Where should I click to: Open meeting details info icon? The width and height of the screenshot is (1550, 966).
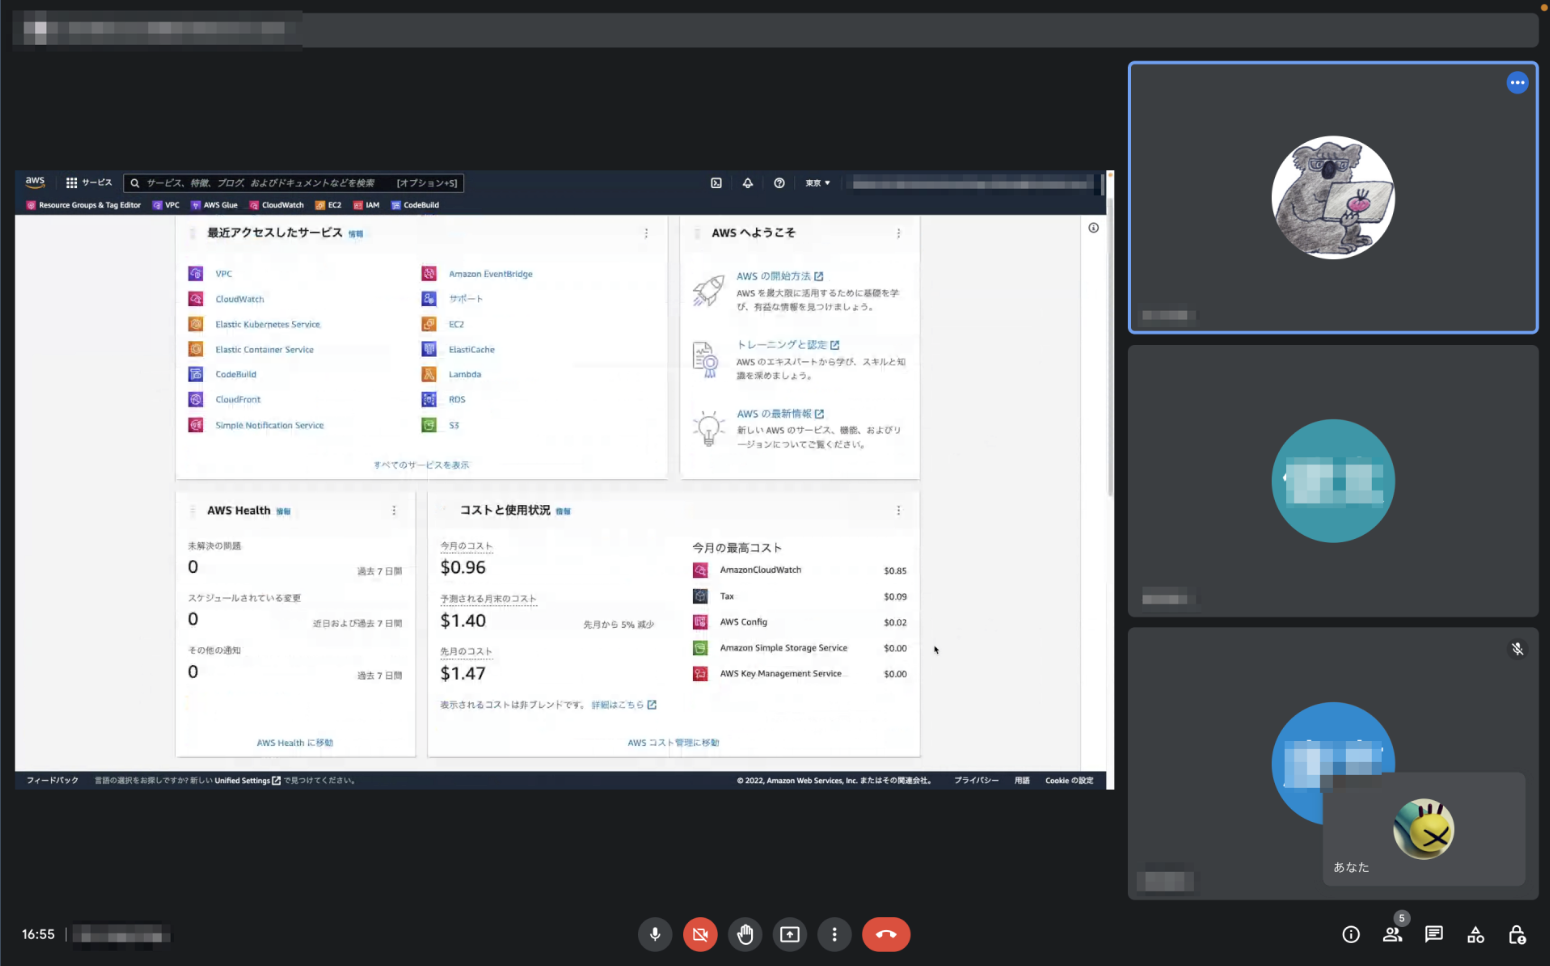1351,934
